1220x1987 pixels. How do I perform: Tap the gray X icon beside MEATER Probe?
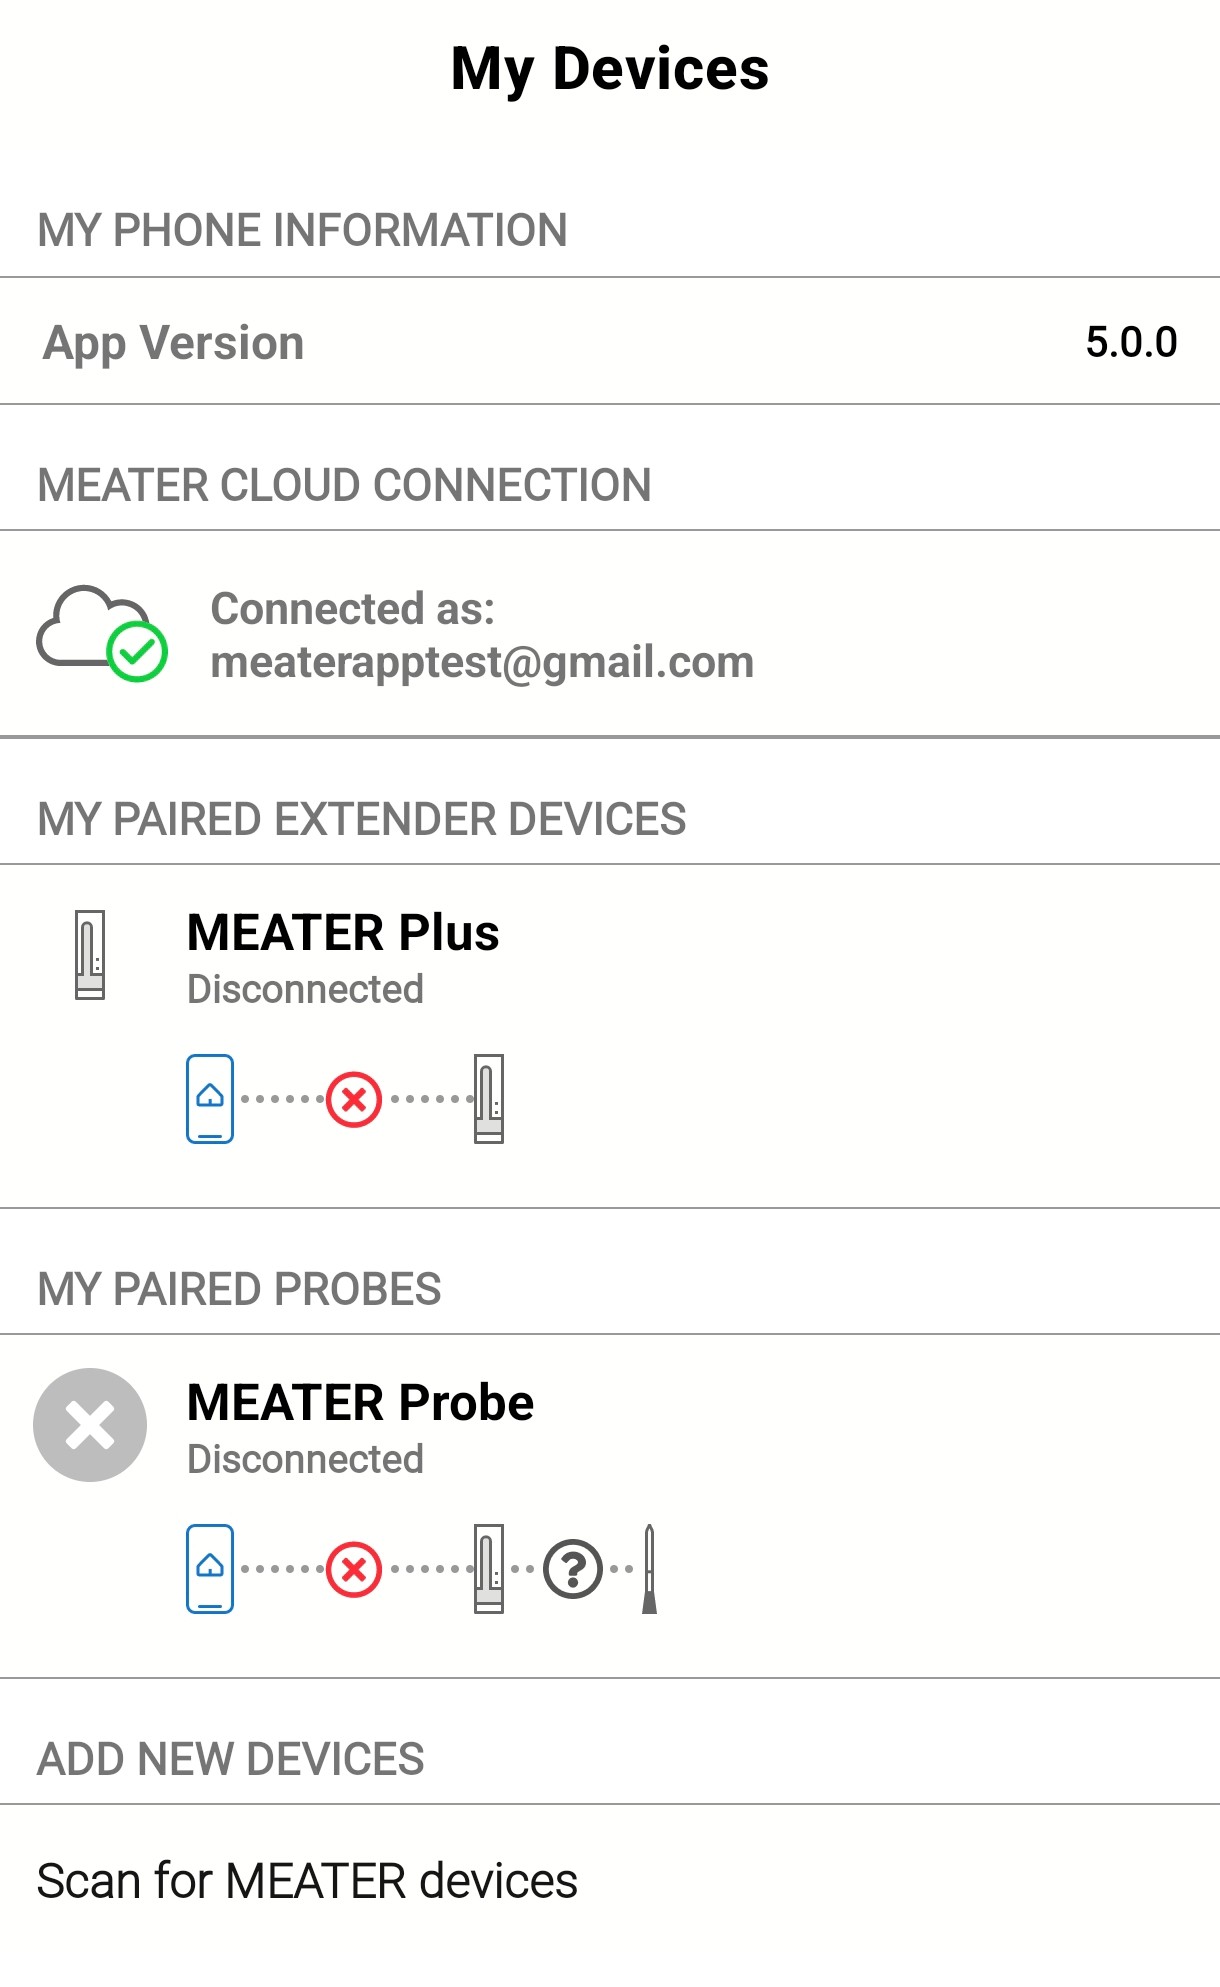pyautogui.click(x=90, y=1425)
